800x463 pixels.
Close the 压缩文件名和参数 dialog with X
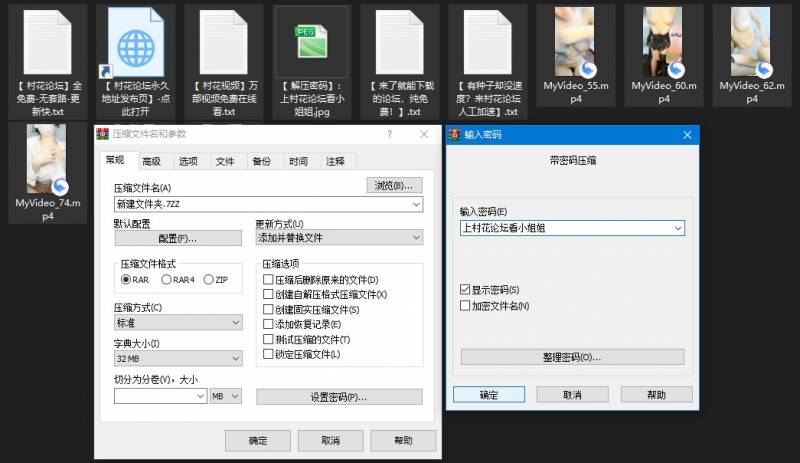click(424, 134)
